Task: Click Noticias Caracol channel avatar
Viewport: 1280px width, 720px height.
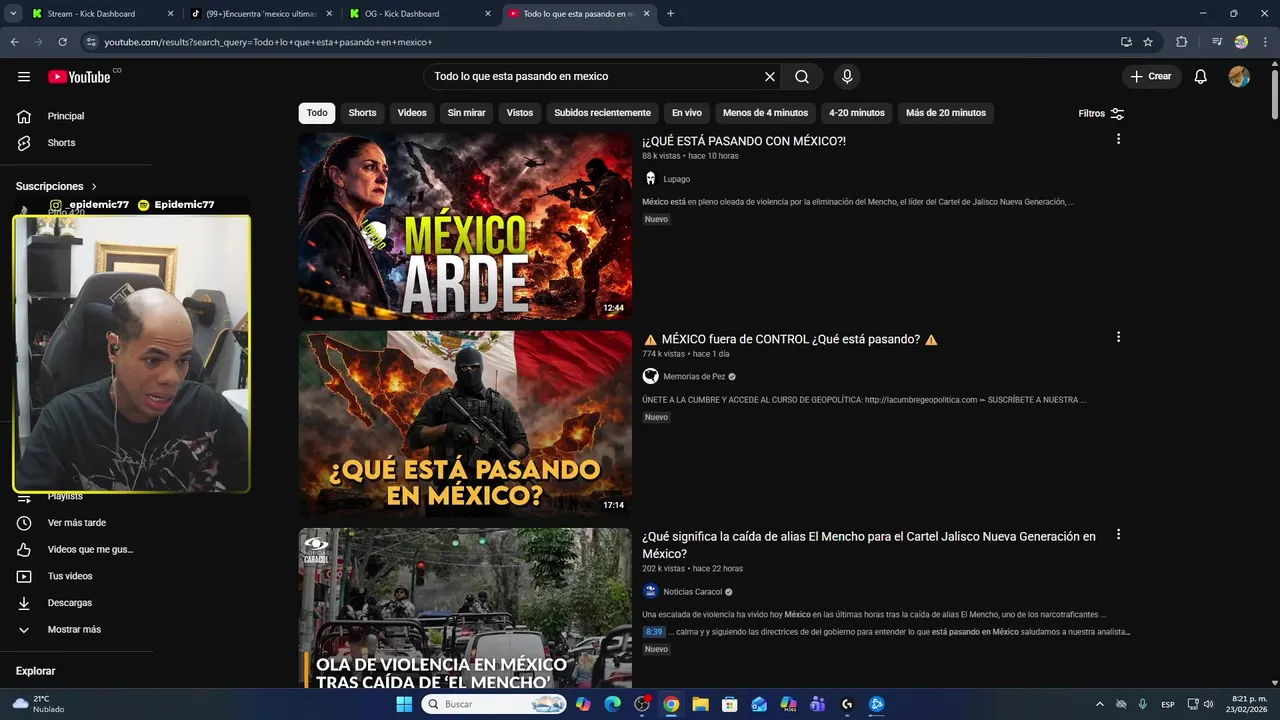Action: [650, 592]
